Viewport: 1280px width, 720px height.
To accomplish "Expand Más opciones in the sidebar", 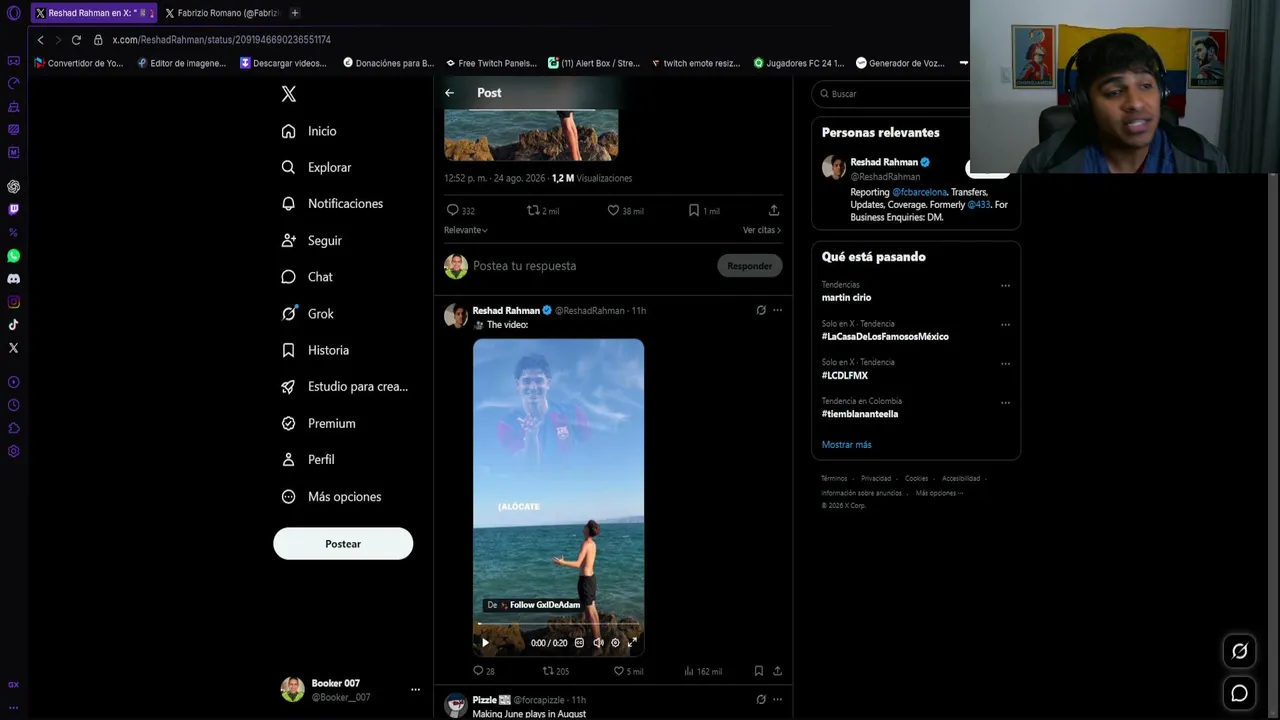I will click(x=332, y=497).
